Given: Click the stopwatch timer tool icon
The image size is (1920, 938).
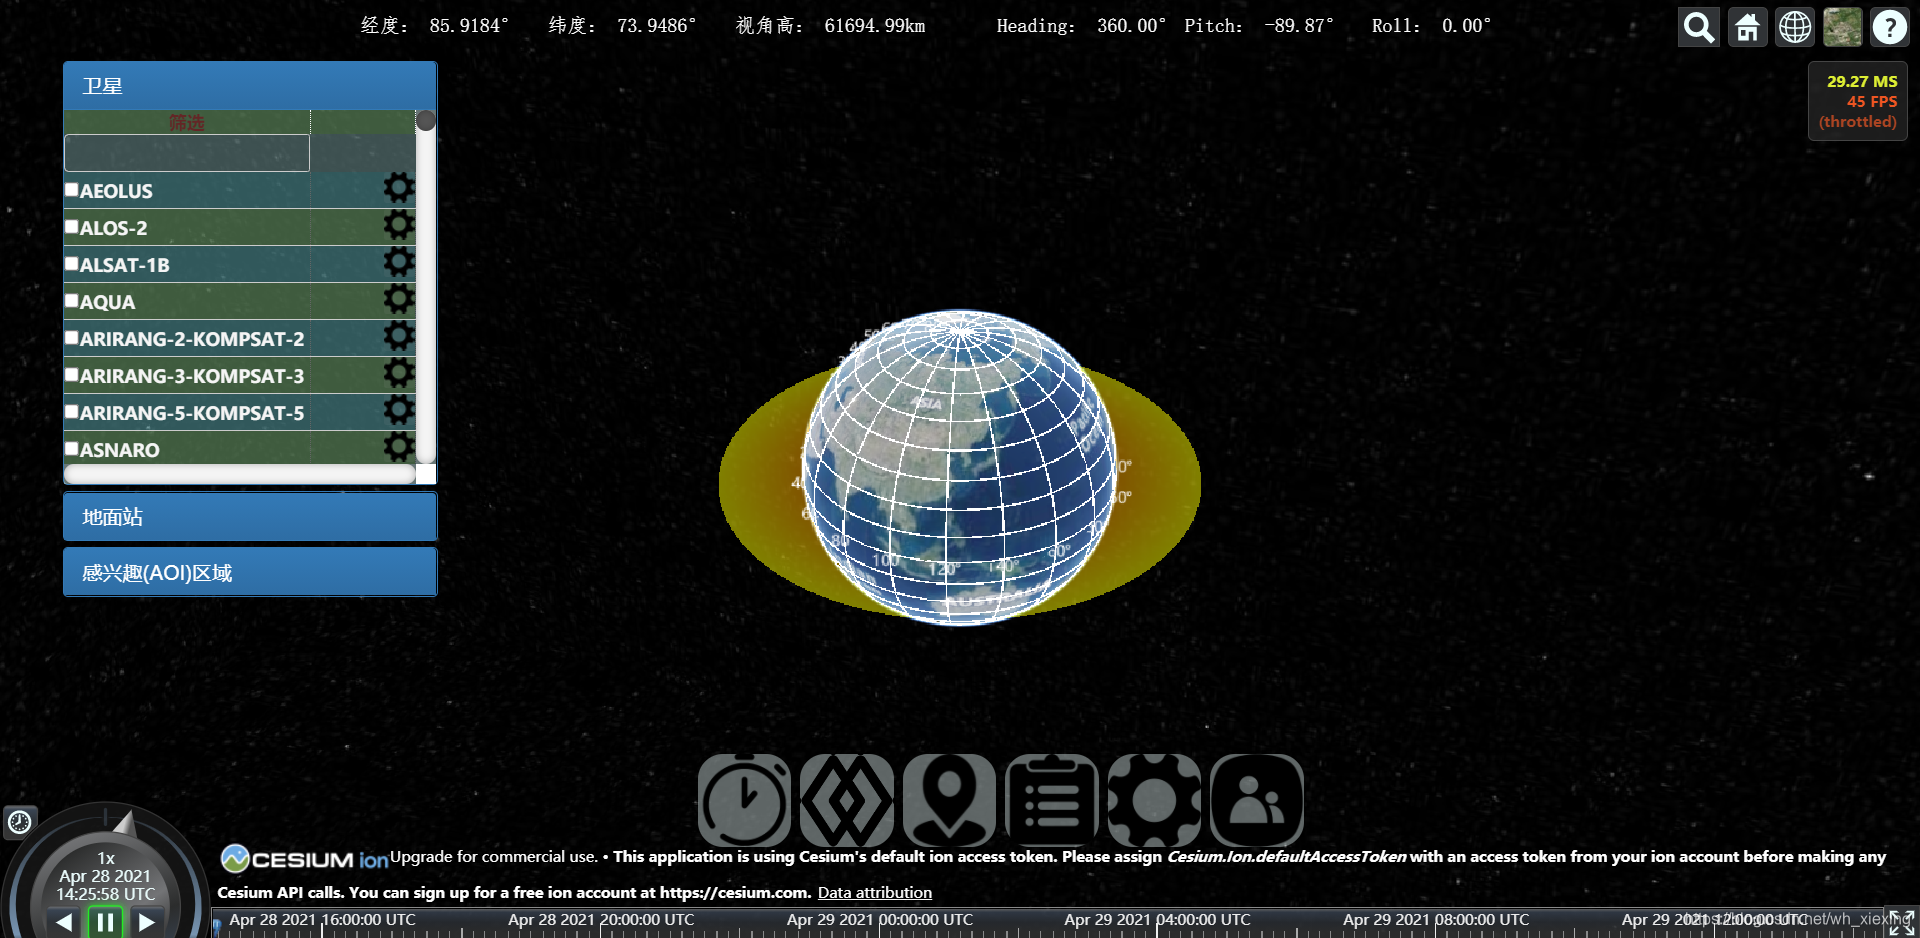Looking at the screenshot, I should [744, 800].
